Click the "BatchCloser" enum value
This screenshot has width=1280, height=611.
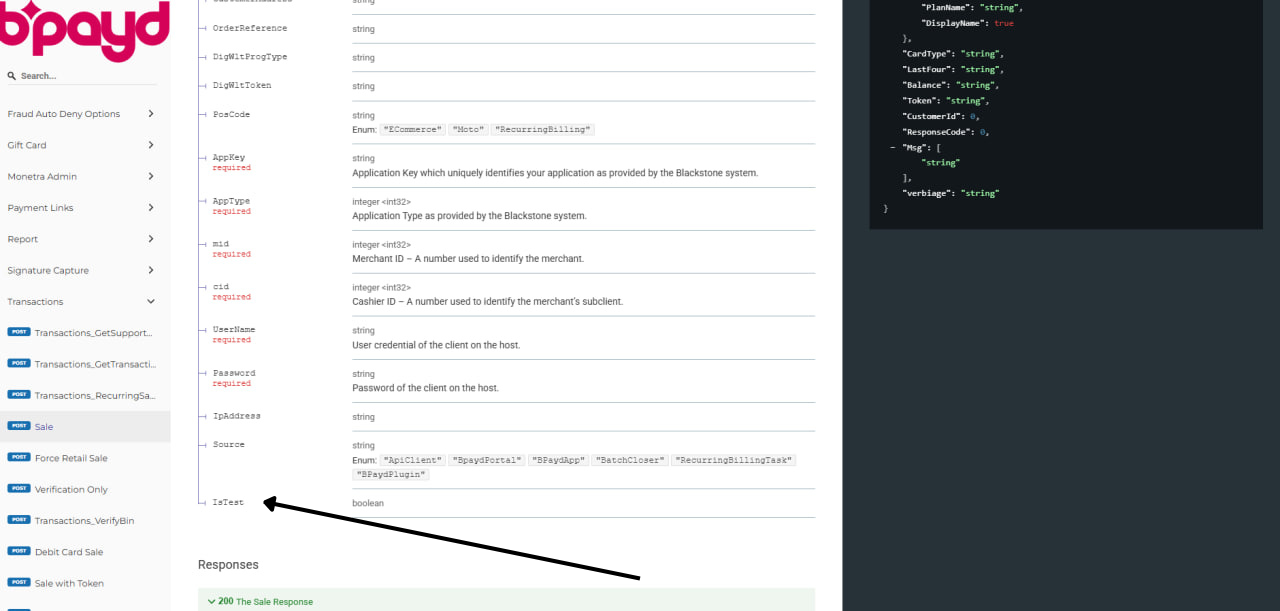click(x=629, y=460)
